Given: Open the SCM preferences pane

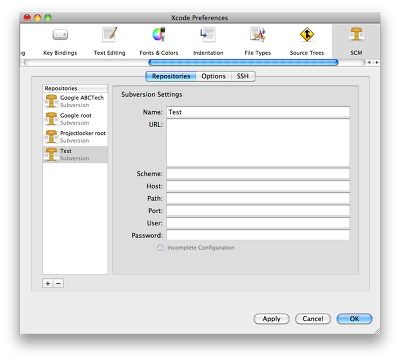Looking at the screenshot, I should pyautogui.click(x=356, y=42).
